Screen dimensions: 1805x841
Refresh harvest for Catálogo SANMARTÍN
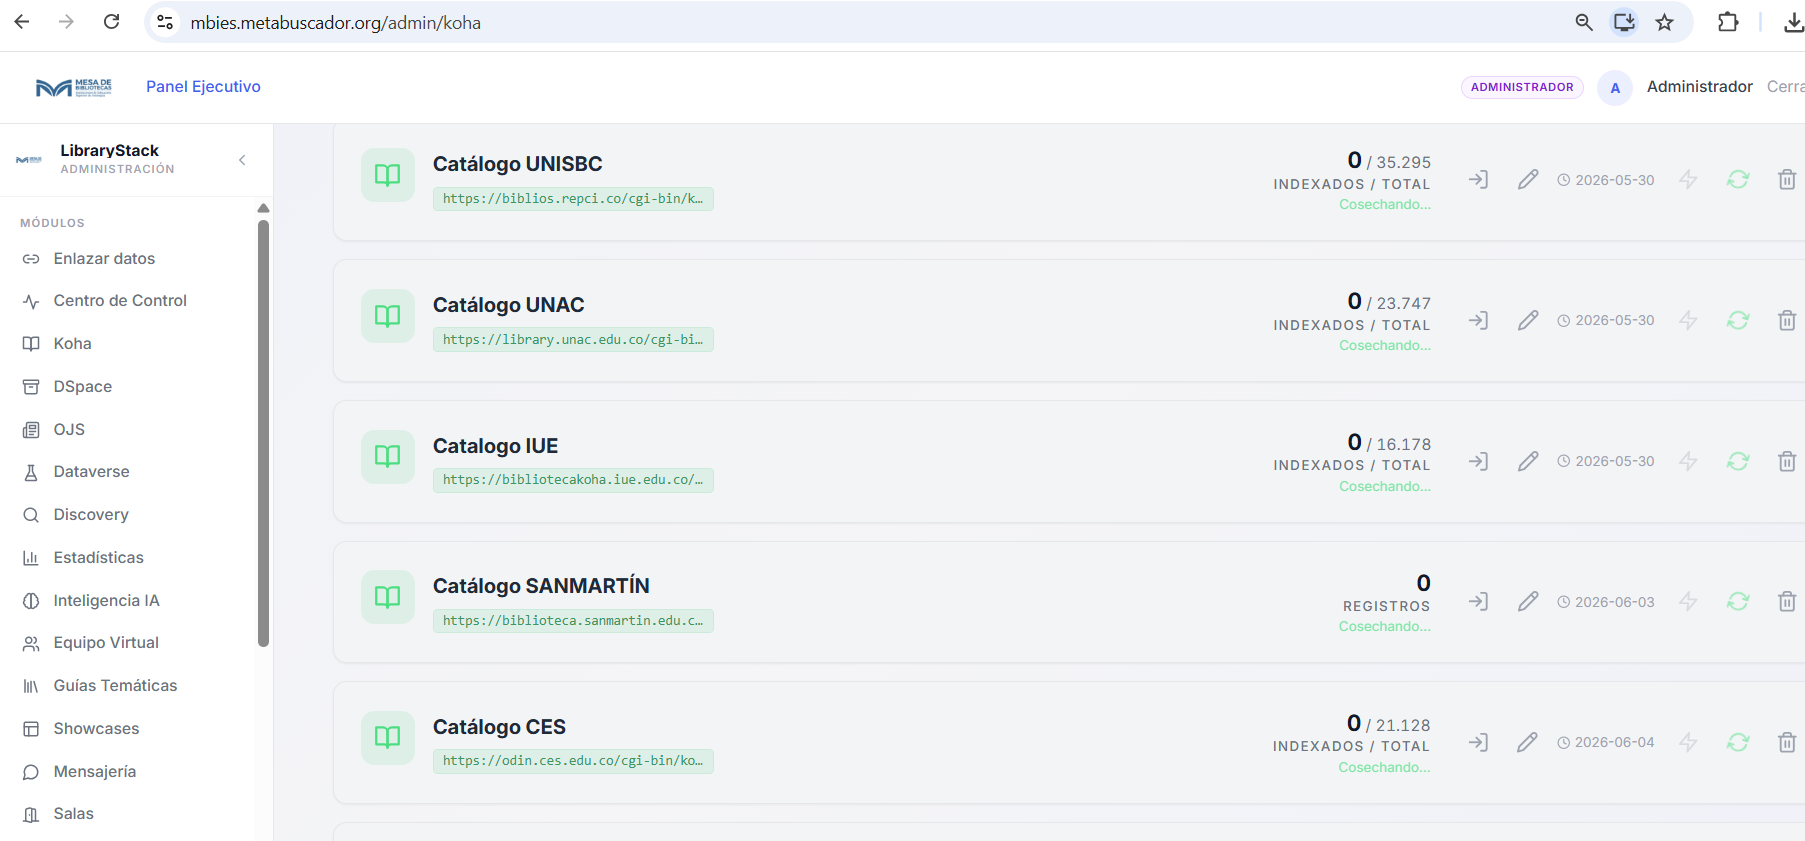[1738, 602]
